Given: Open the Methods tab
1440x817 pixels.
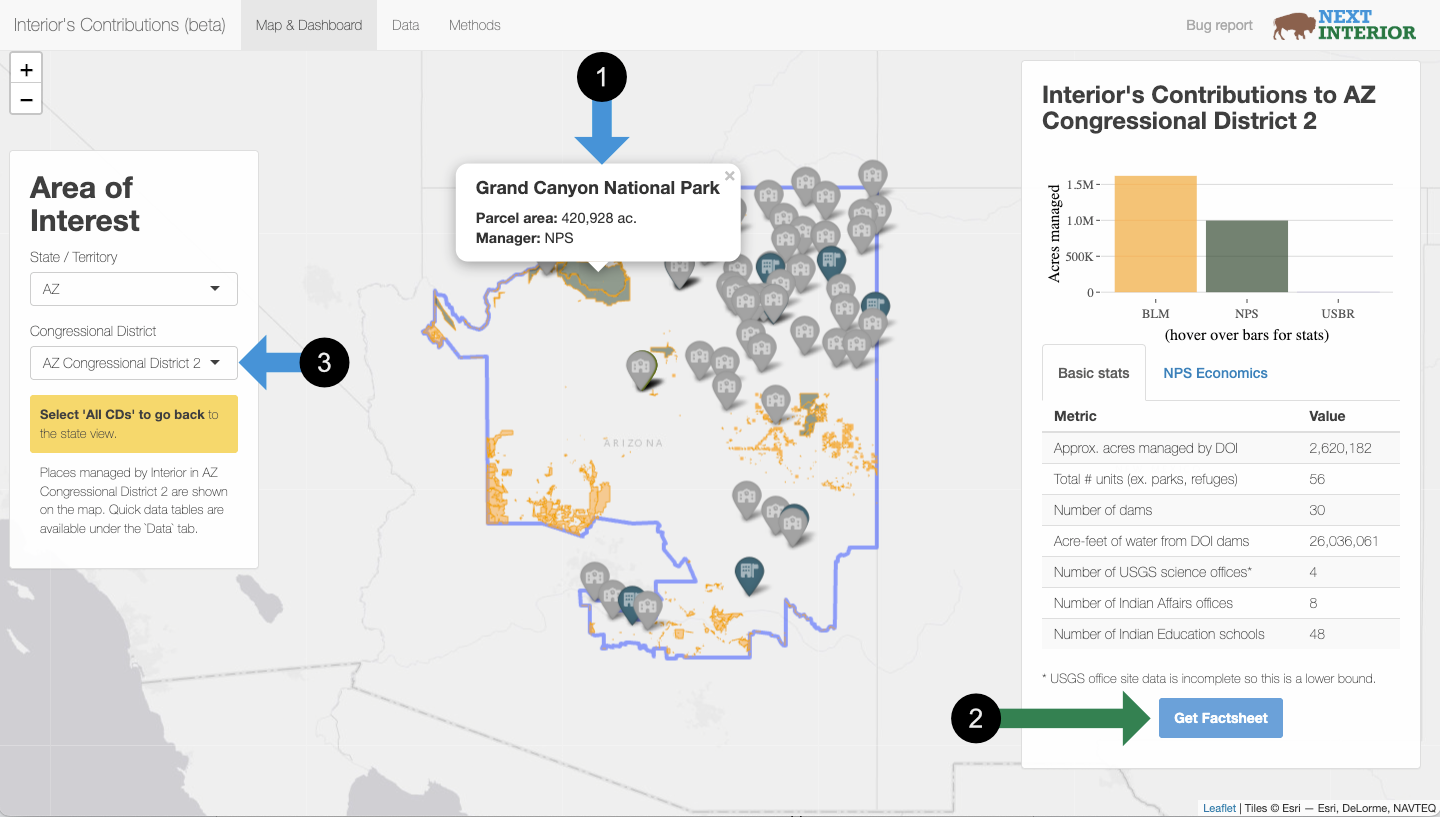Looking at the screenshot, I should click(474, 24).
